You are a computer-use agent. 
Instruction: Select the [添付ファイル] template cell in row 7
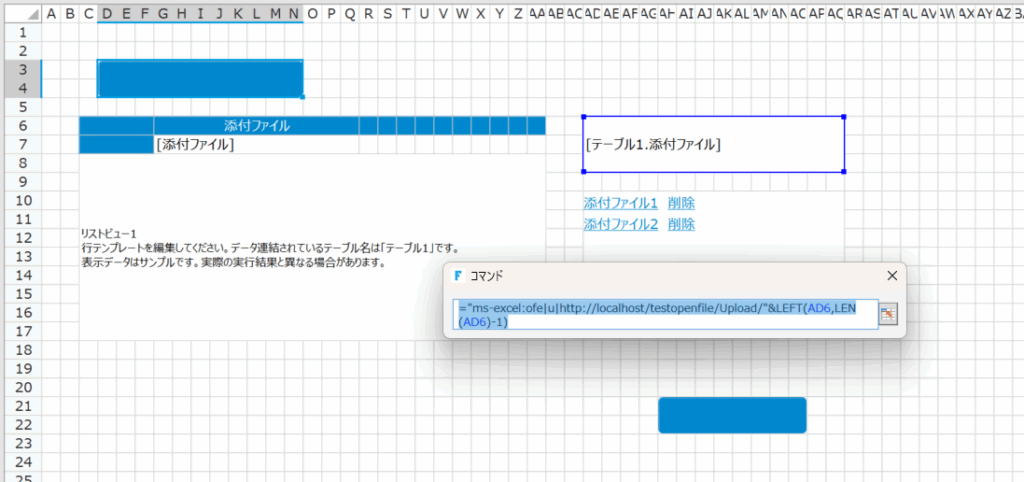coord(195,145)
